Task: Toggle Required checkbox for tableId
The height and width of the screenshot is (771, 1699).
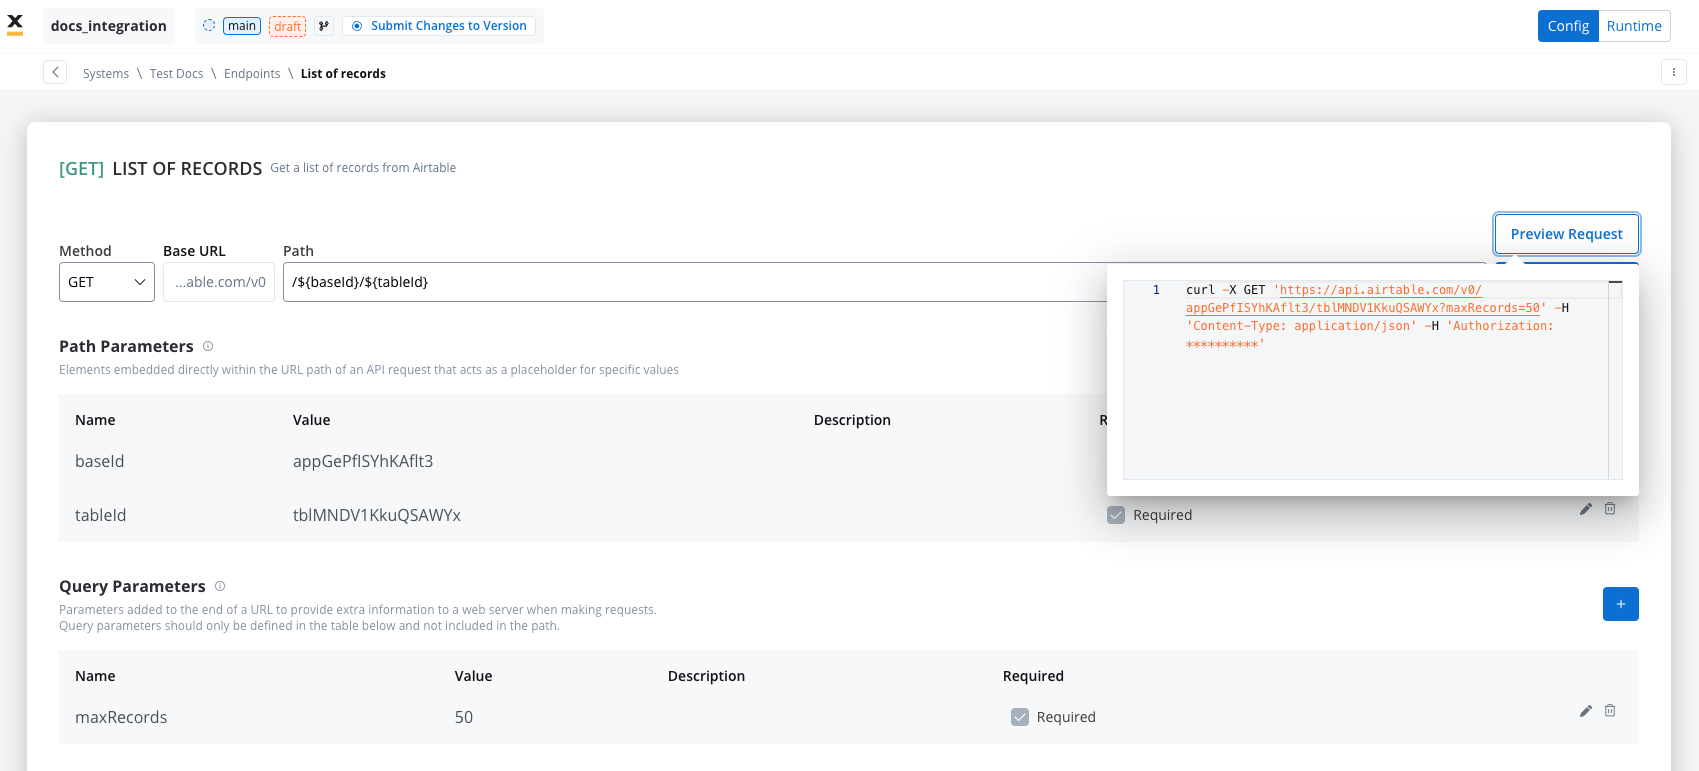Action: click(x=1116, y=515)
